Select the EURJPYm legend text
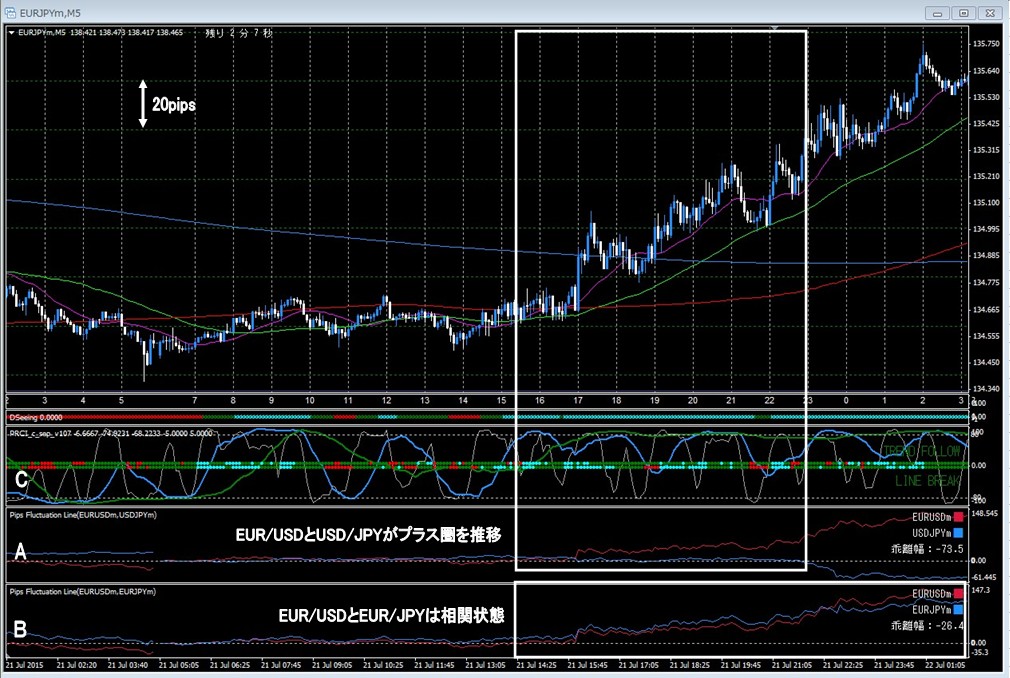This screenshot has height=678, width=1010. point(932,609)
